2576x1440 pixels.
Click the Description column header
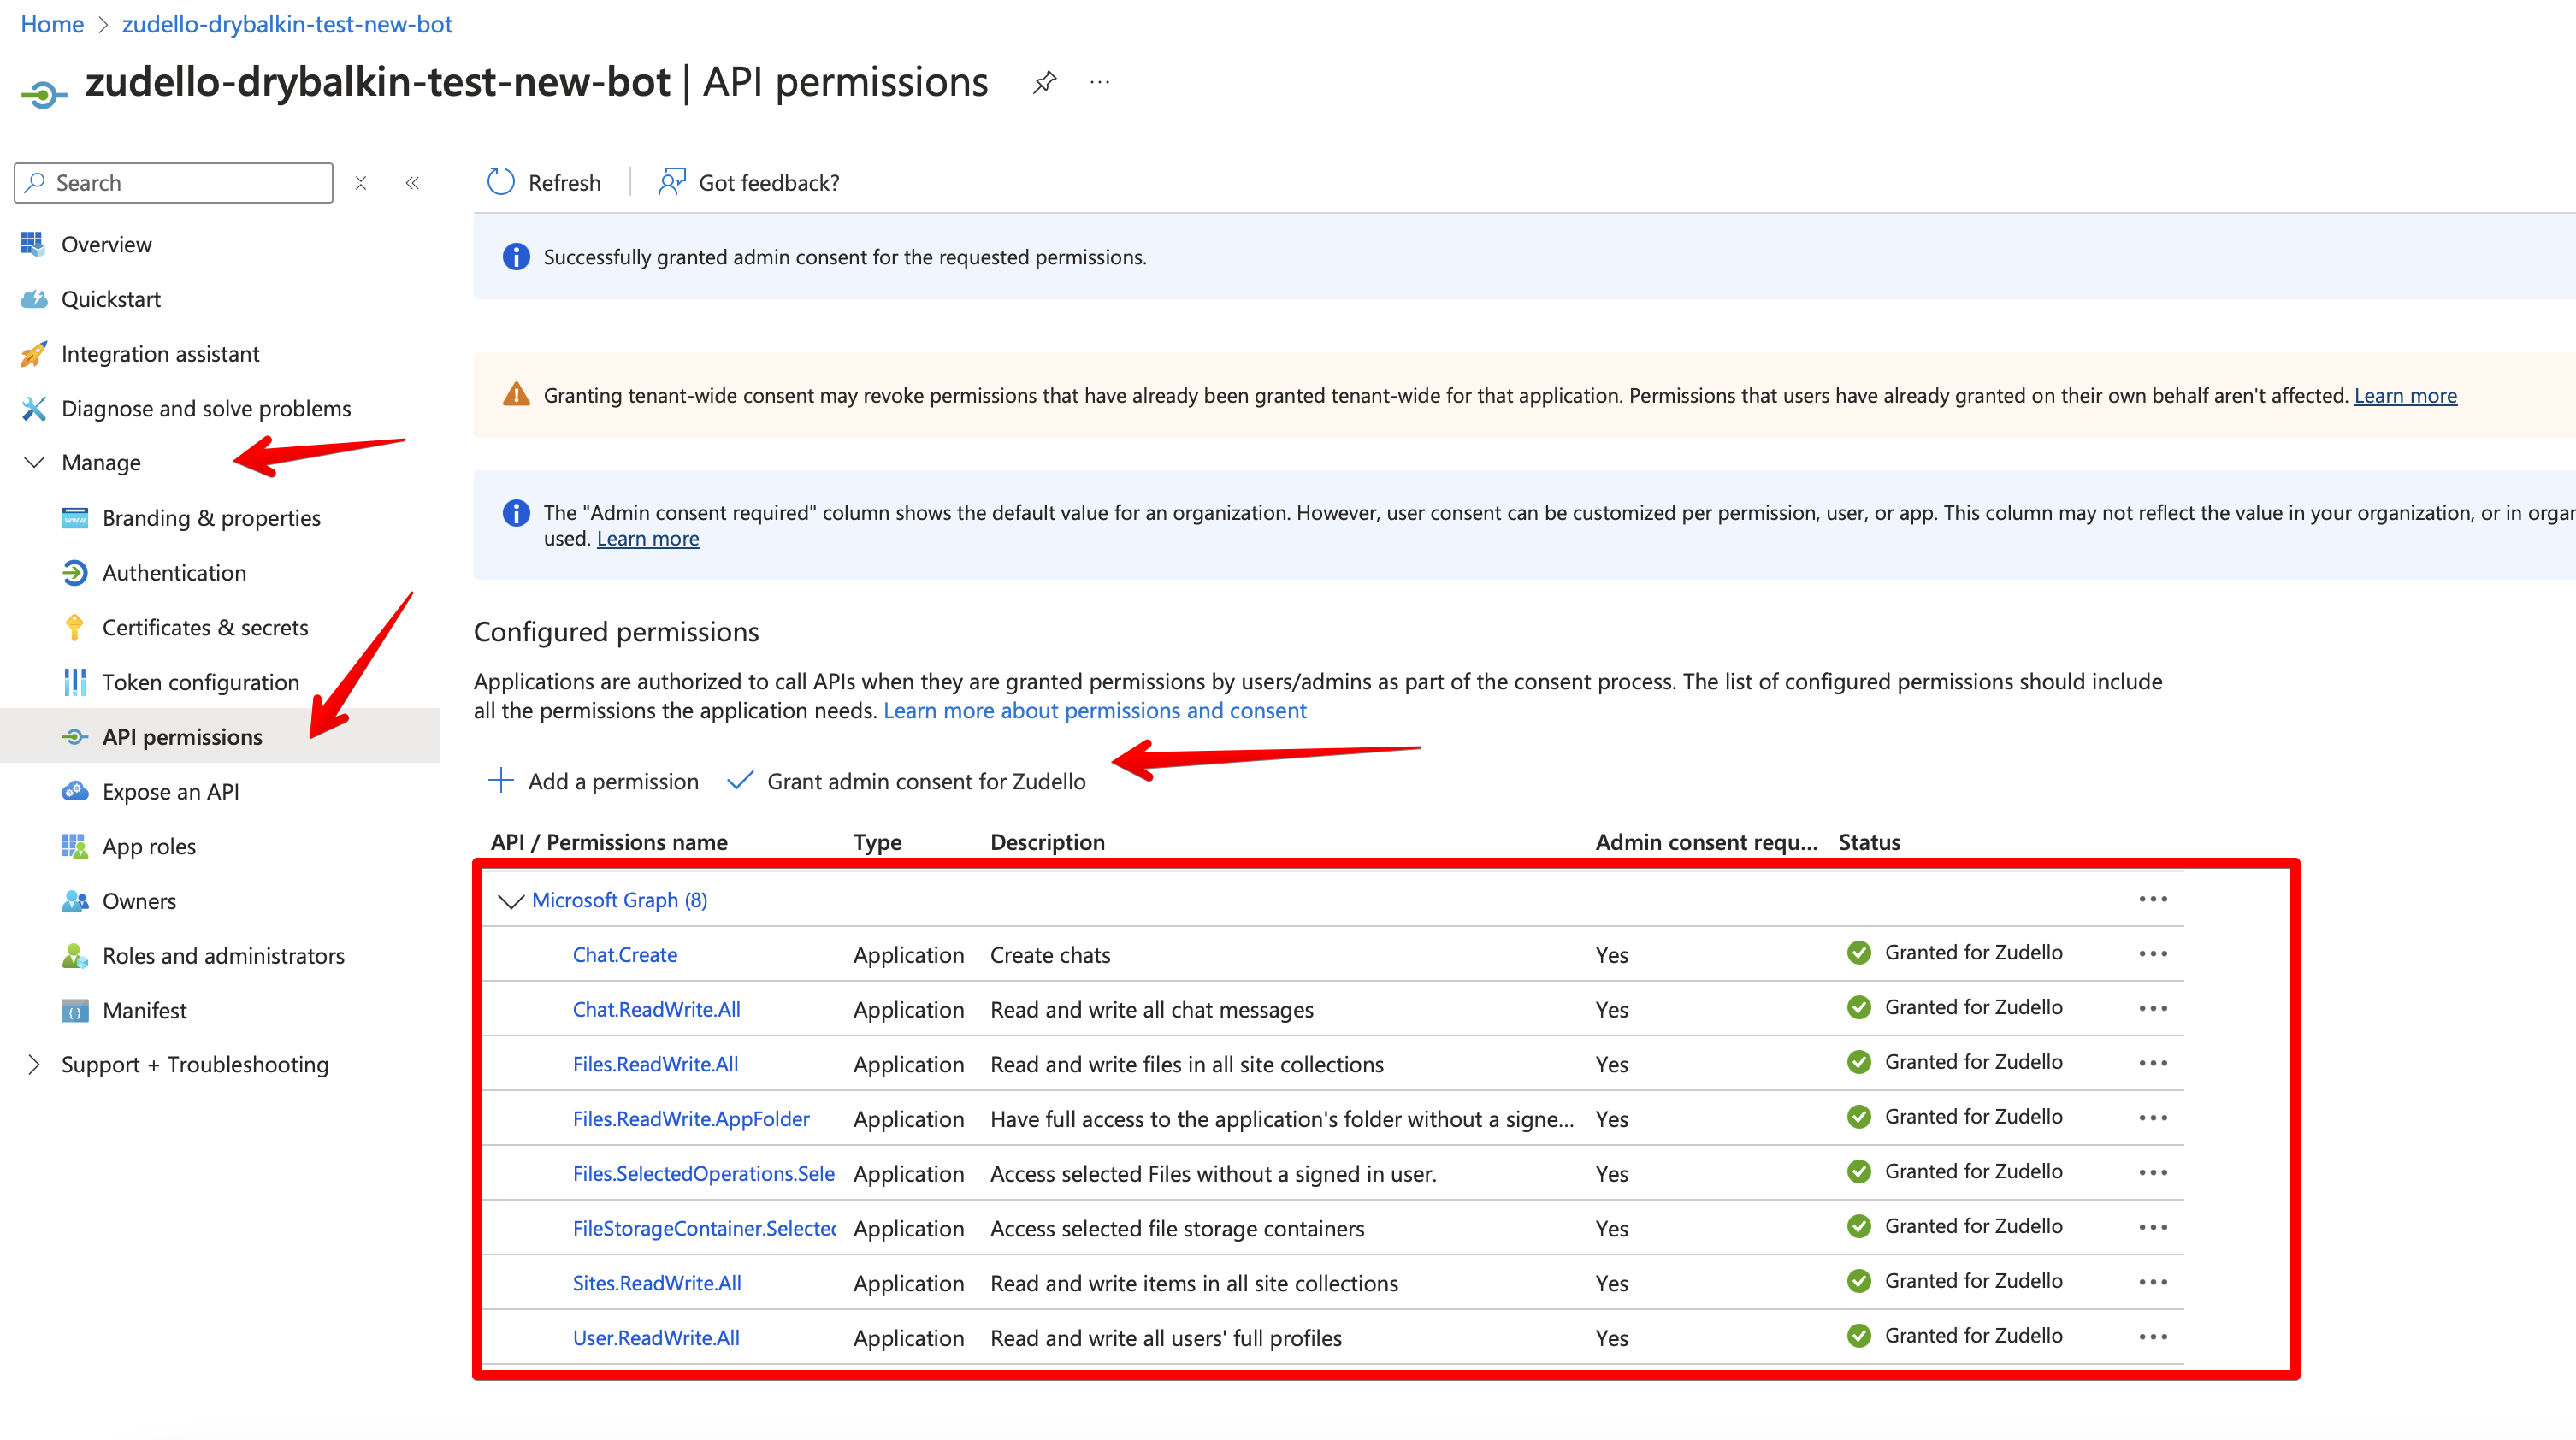click(x=1047, y=842)
